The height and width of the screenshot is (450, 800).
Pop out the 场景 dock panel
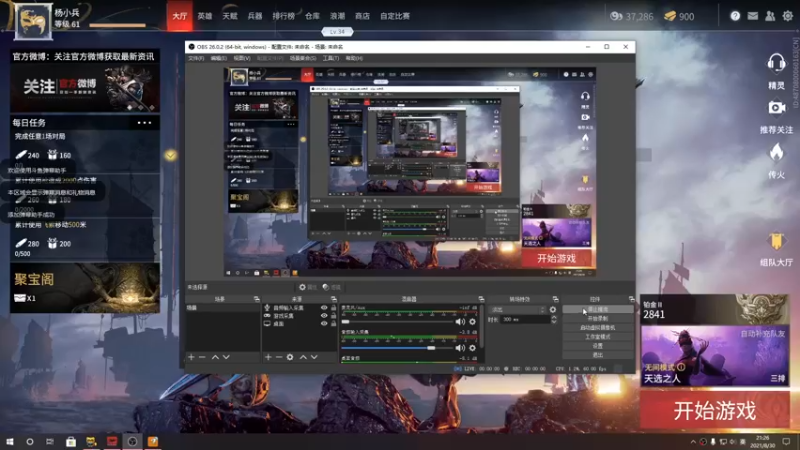(x=257, y=299)
